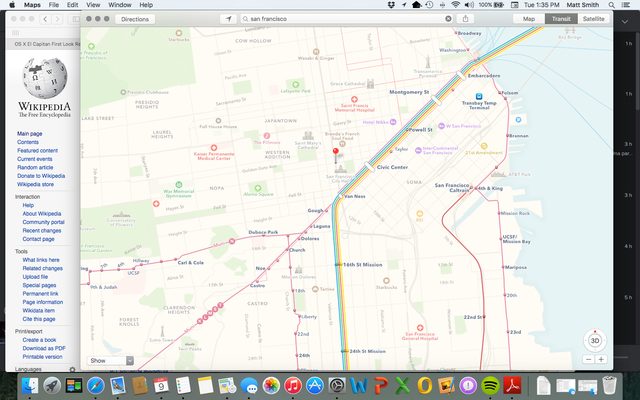The height and width of the screenshot is (400, 640).
Task: Open System Preferences from the dock
Action: [337, 385]
